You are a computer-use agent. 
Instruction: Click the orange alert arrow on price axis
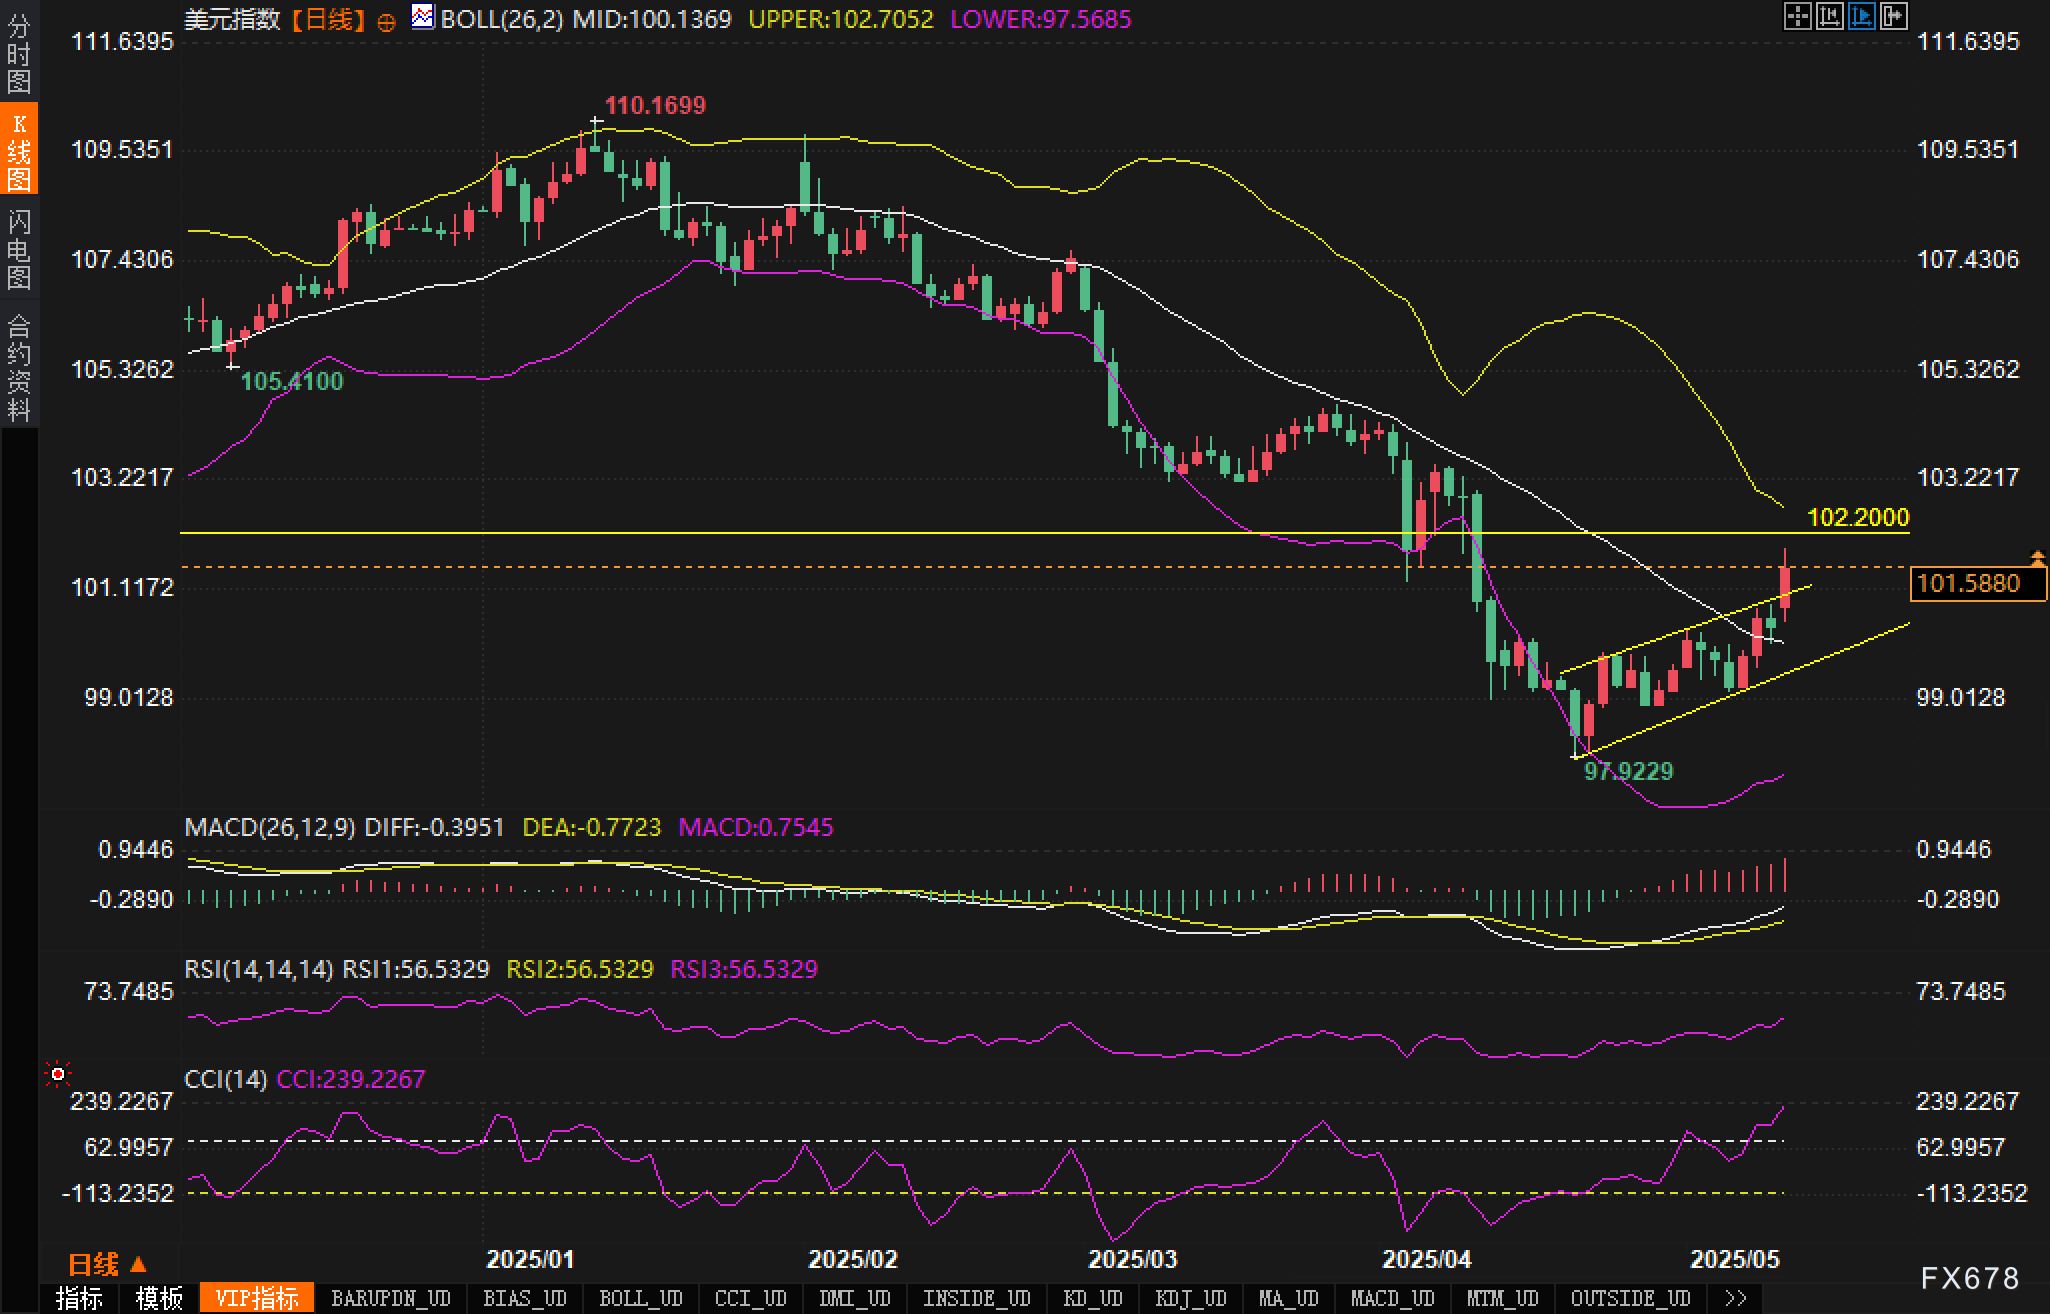click(x=2037, y=558)
